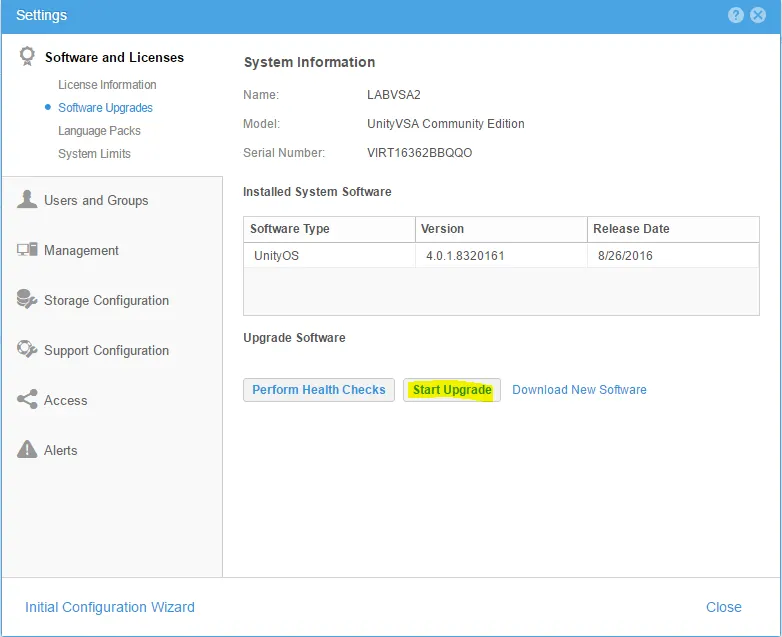Go to Users and Groups settings
This screenshot has height=637, width=782.
(x=96, y=201)
